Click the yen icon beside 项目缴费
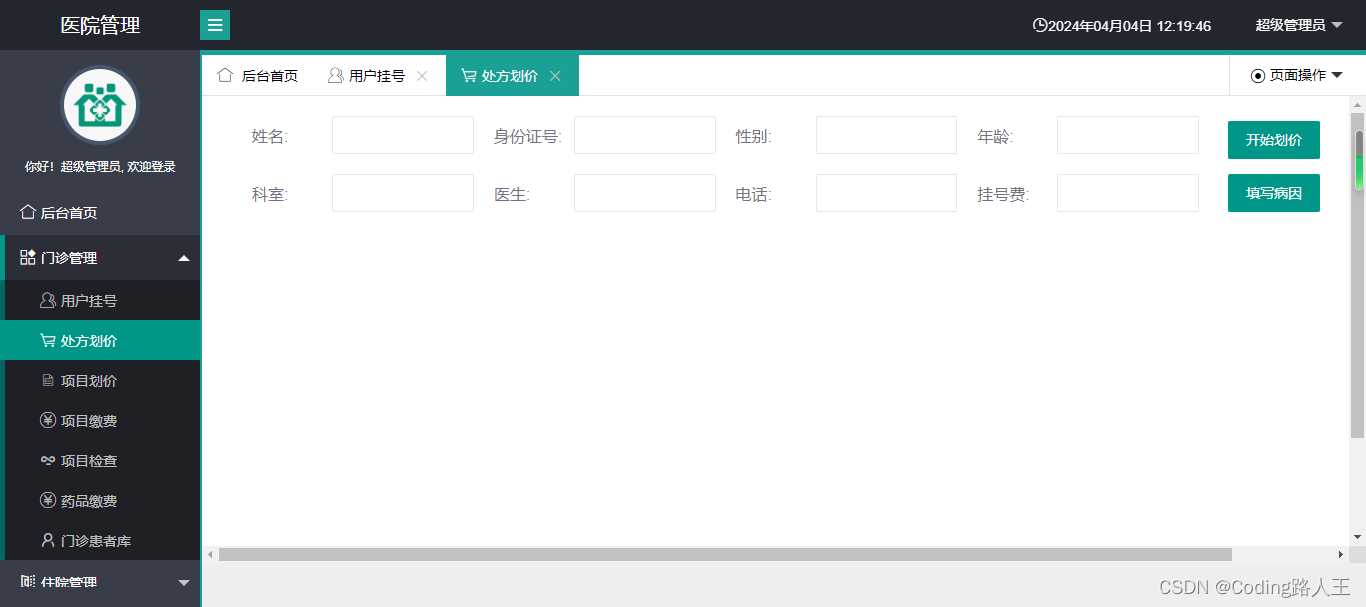Image resolution: width=1366 pixels, height=607 pixels. point(47,421)
